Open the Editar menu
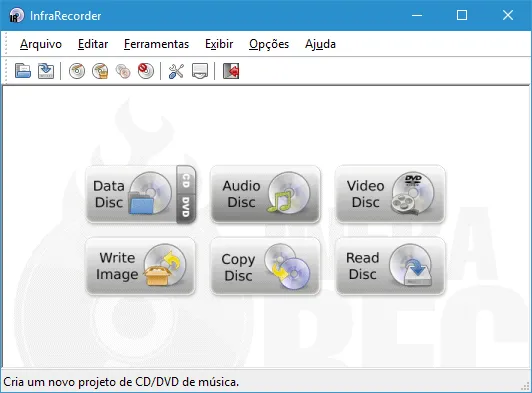 click(x=93, y=44)
